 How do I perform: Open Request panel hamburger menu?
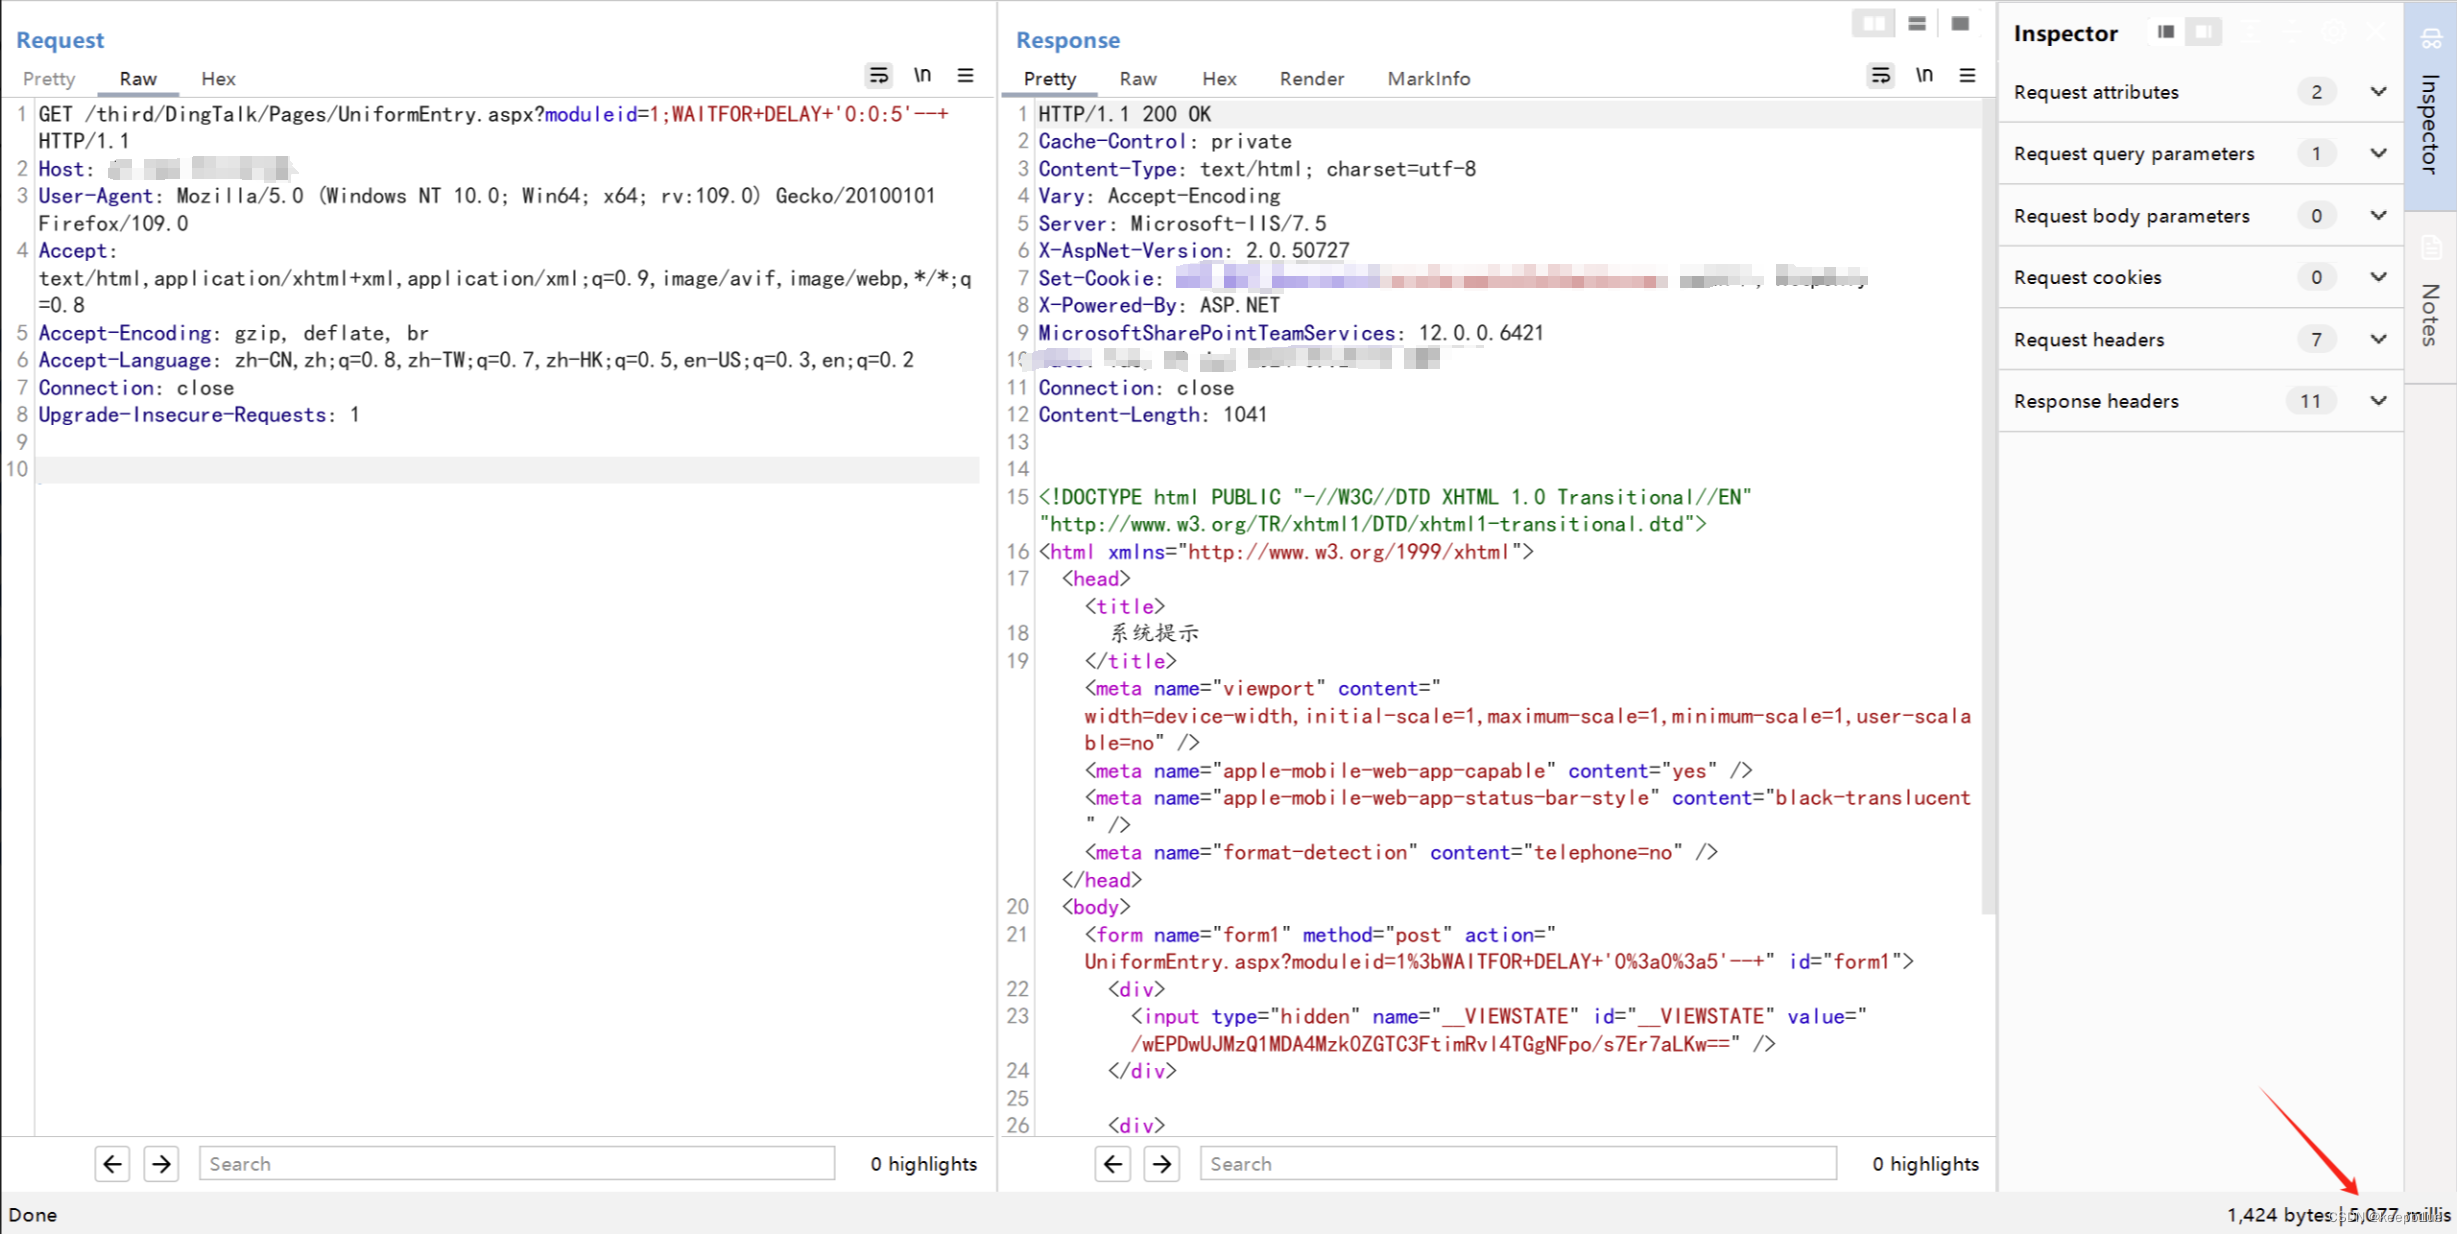point(965,76)
